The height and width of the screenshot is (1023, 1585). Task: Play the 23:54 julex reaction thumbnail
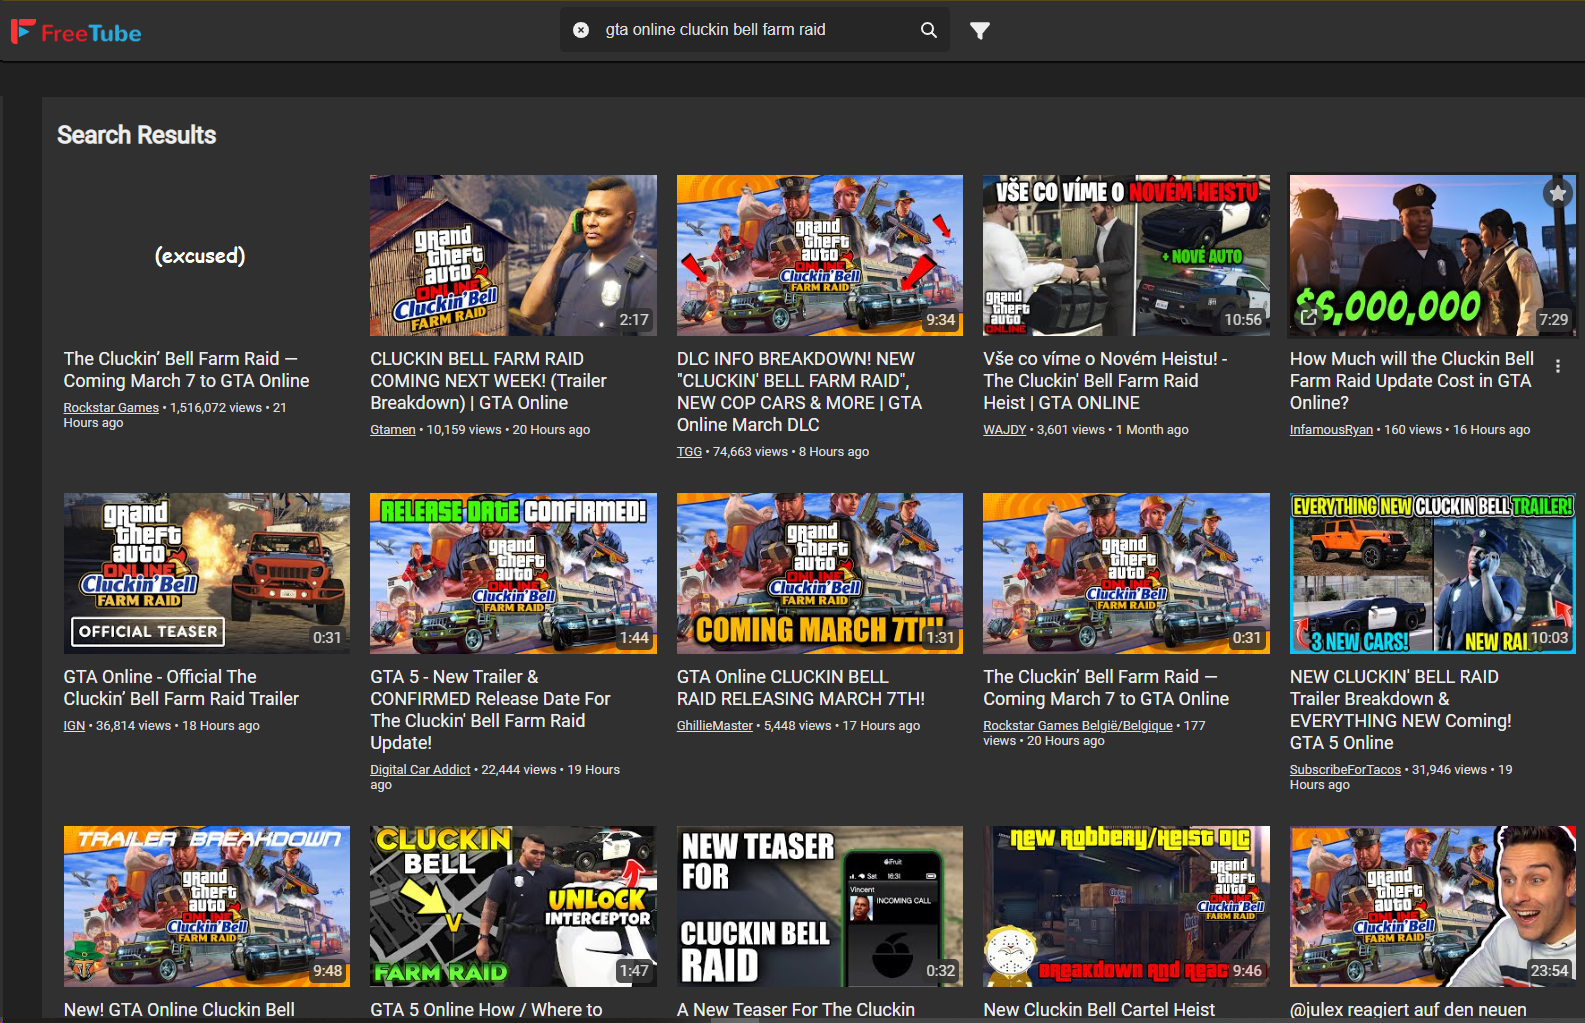coord(1433,906)
